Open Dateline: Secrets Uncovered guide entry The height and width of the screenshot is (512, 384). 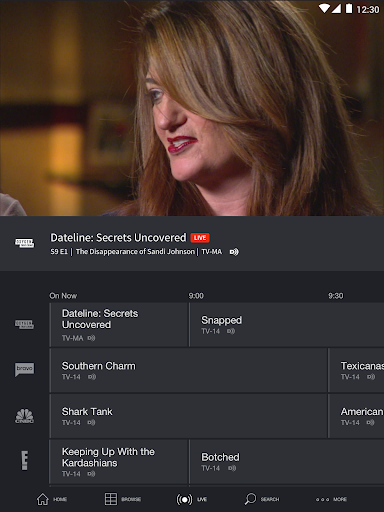click(x=119, y=325)
